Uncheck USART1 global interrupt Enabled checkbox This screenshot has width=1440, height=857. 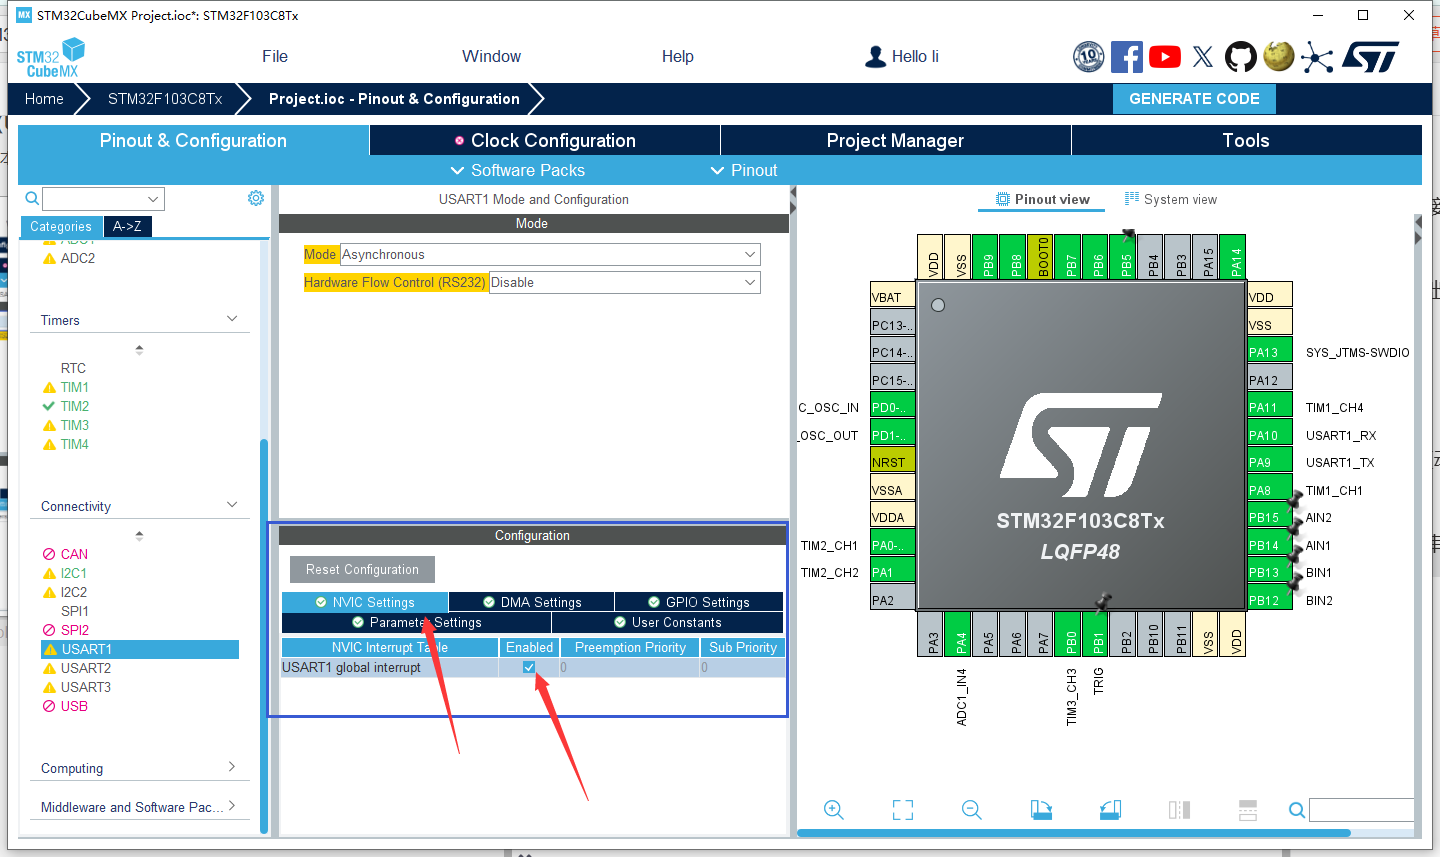tap(529, 667)
